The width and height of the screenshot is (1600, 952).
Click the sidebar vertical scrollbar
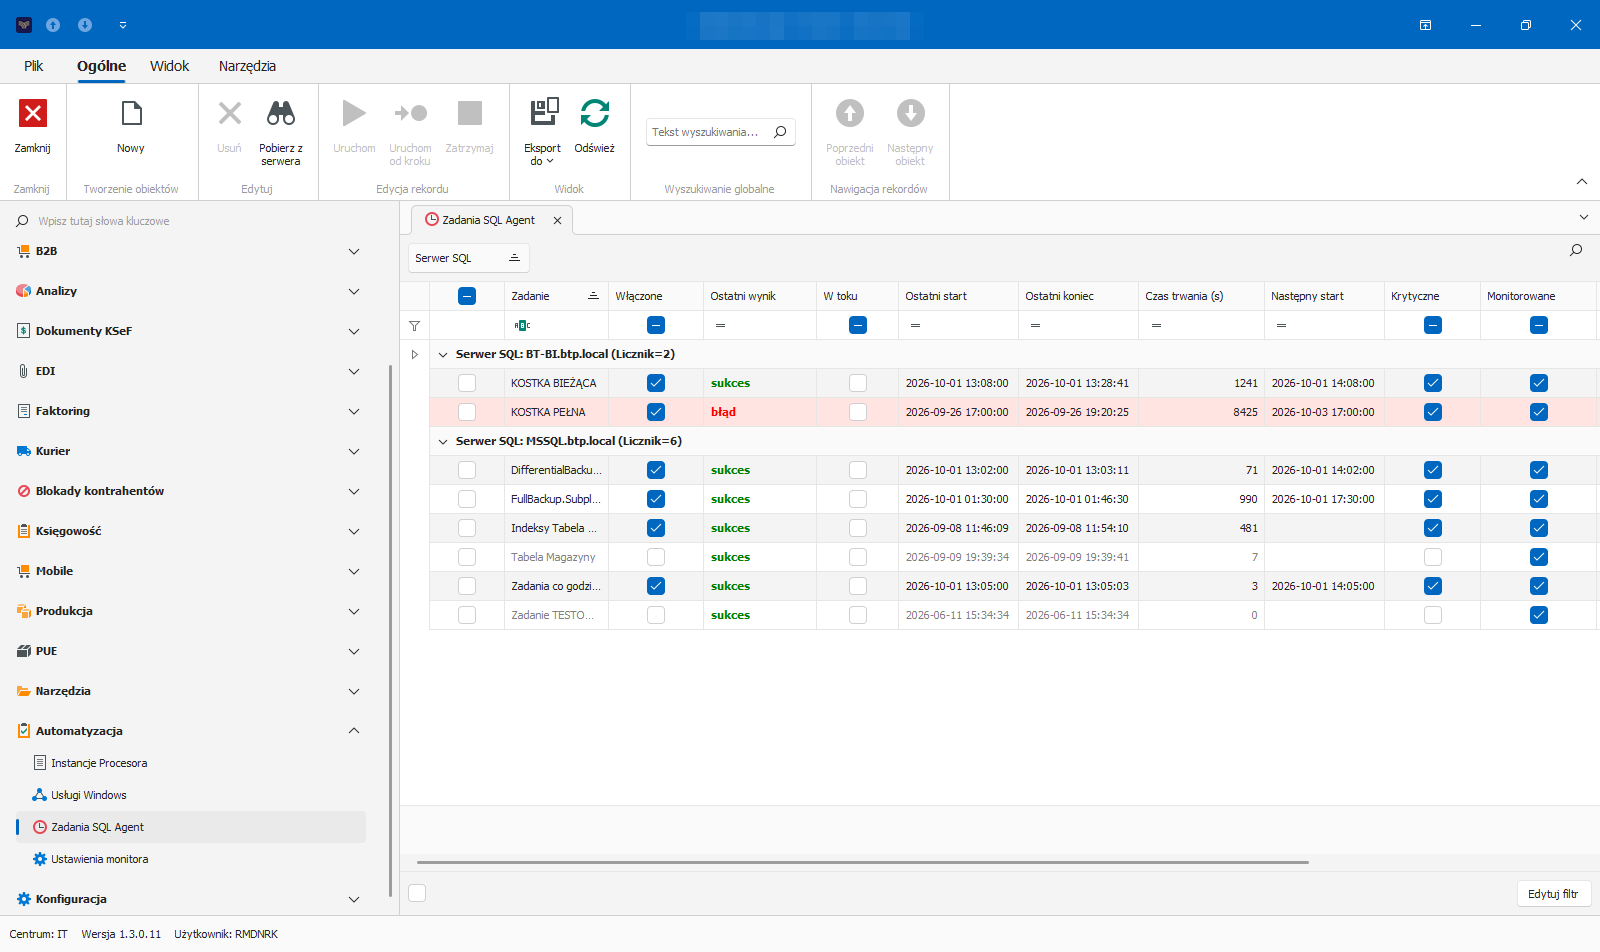pyautogui.click(x=390, y=630)
